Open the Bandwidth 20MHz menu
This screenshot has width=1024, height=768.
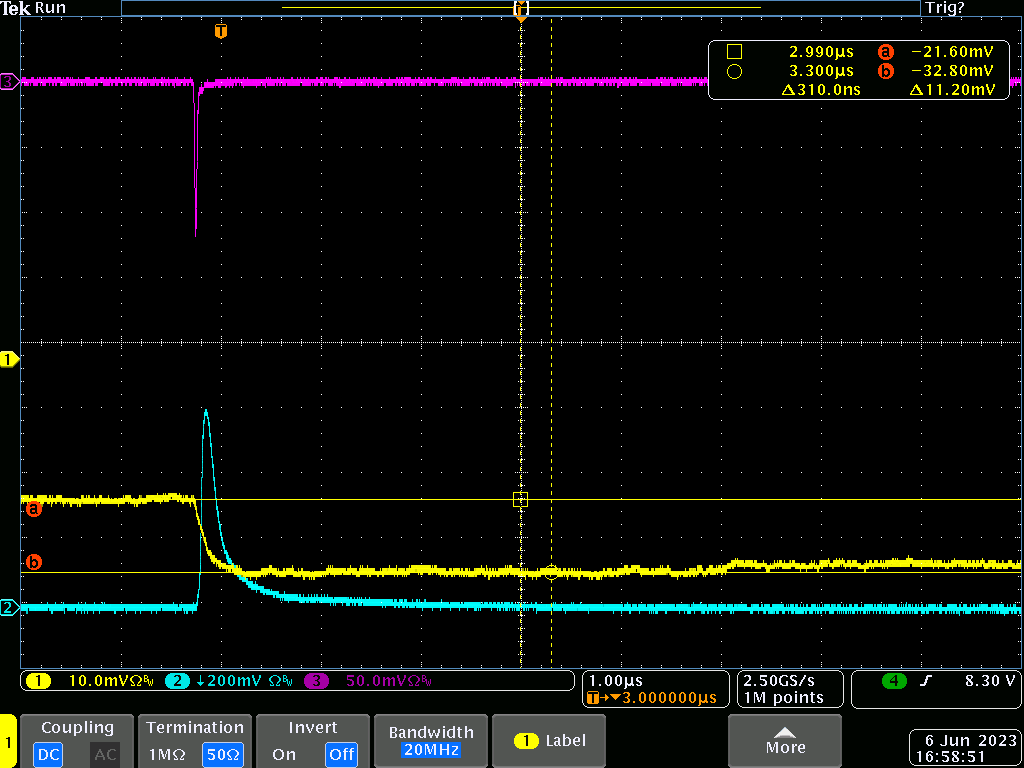(x=430, y=740)
